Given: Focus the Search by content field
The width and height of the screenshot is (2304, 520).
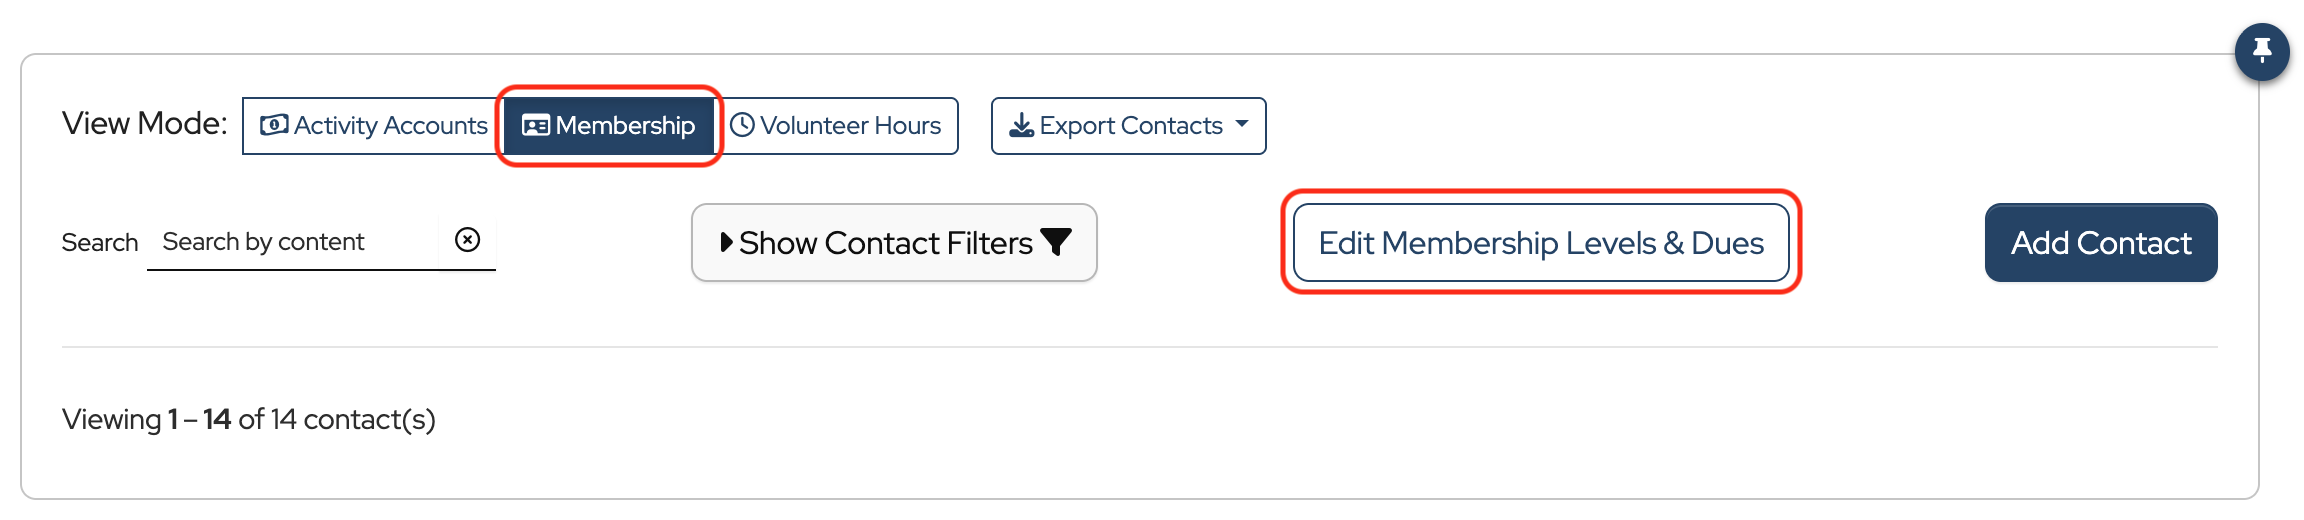Looking at the screenshot, I should pos(292,242).
